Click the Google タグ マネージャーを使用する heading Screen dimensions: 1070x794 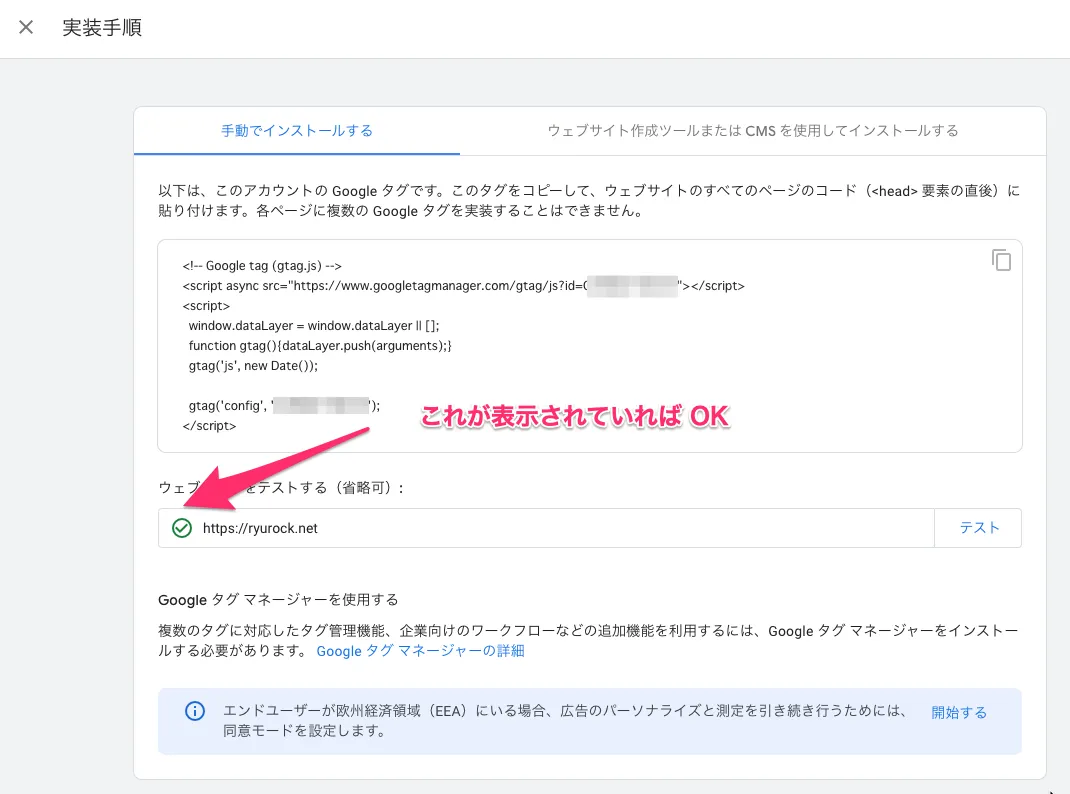click(278, 599)
